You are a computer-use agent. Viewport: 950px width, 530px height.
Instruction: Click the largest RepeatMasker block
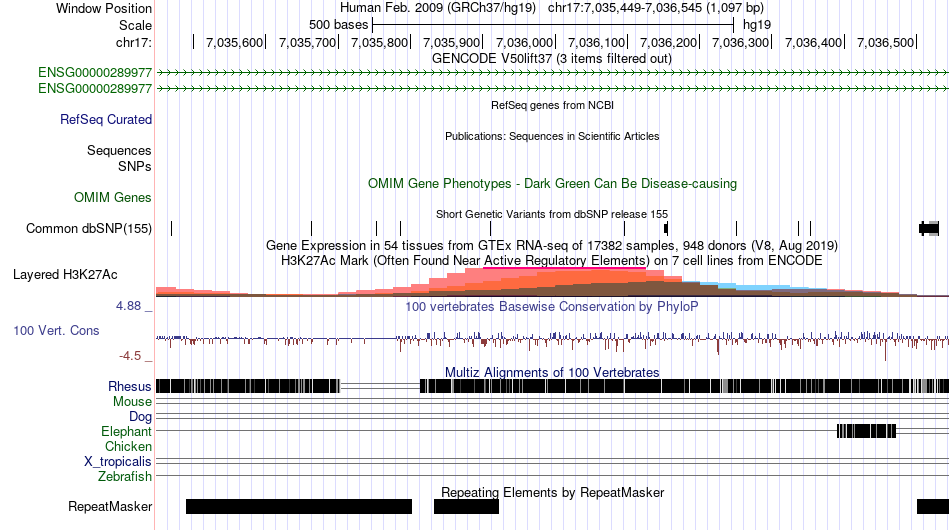pyautogui.click(x=299, y=506)
